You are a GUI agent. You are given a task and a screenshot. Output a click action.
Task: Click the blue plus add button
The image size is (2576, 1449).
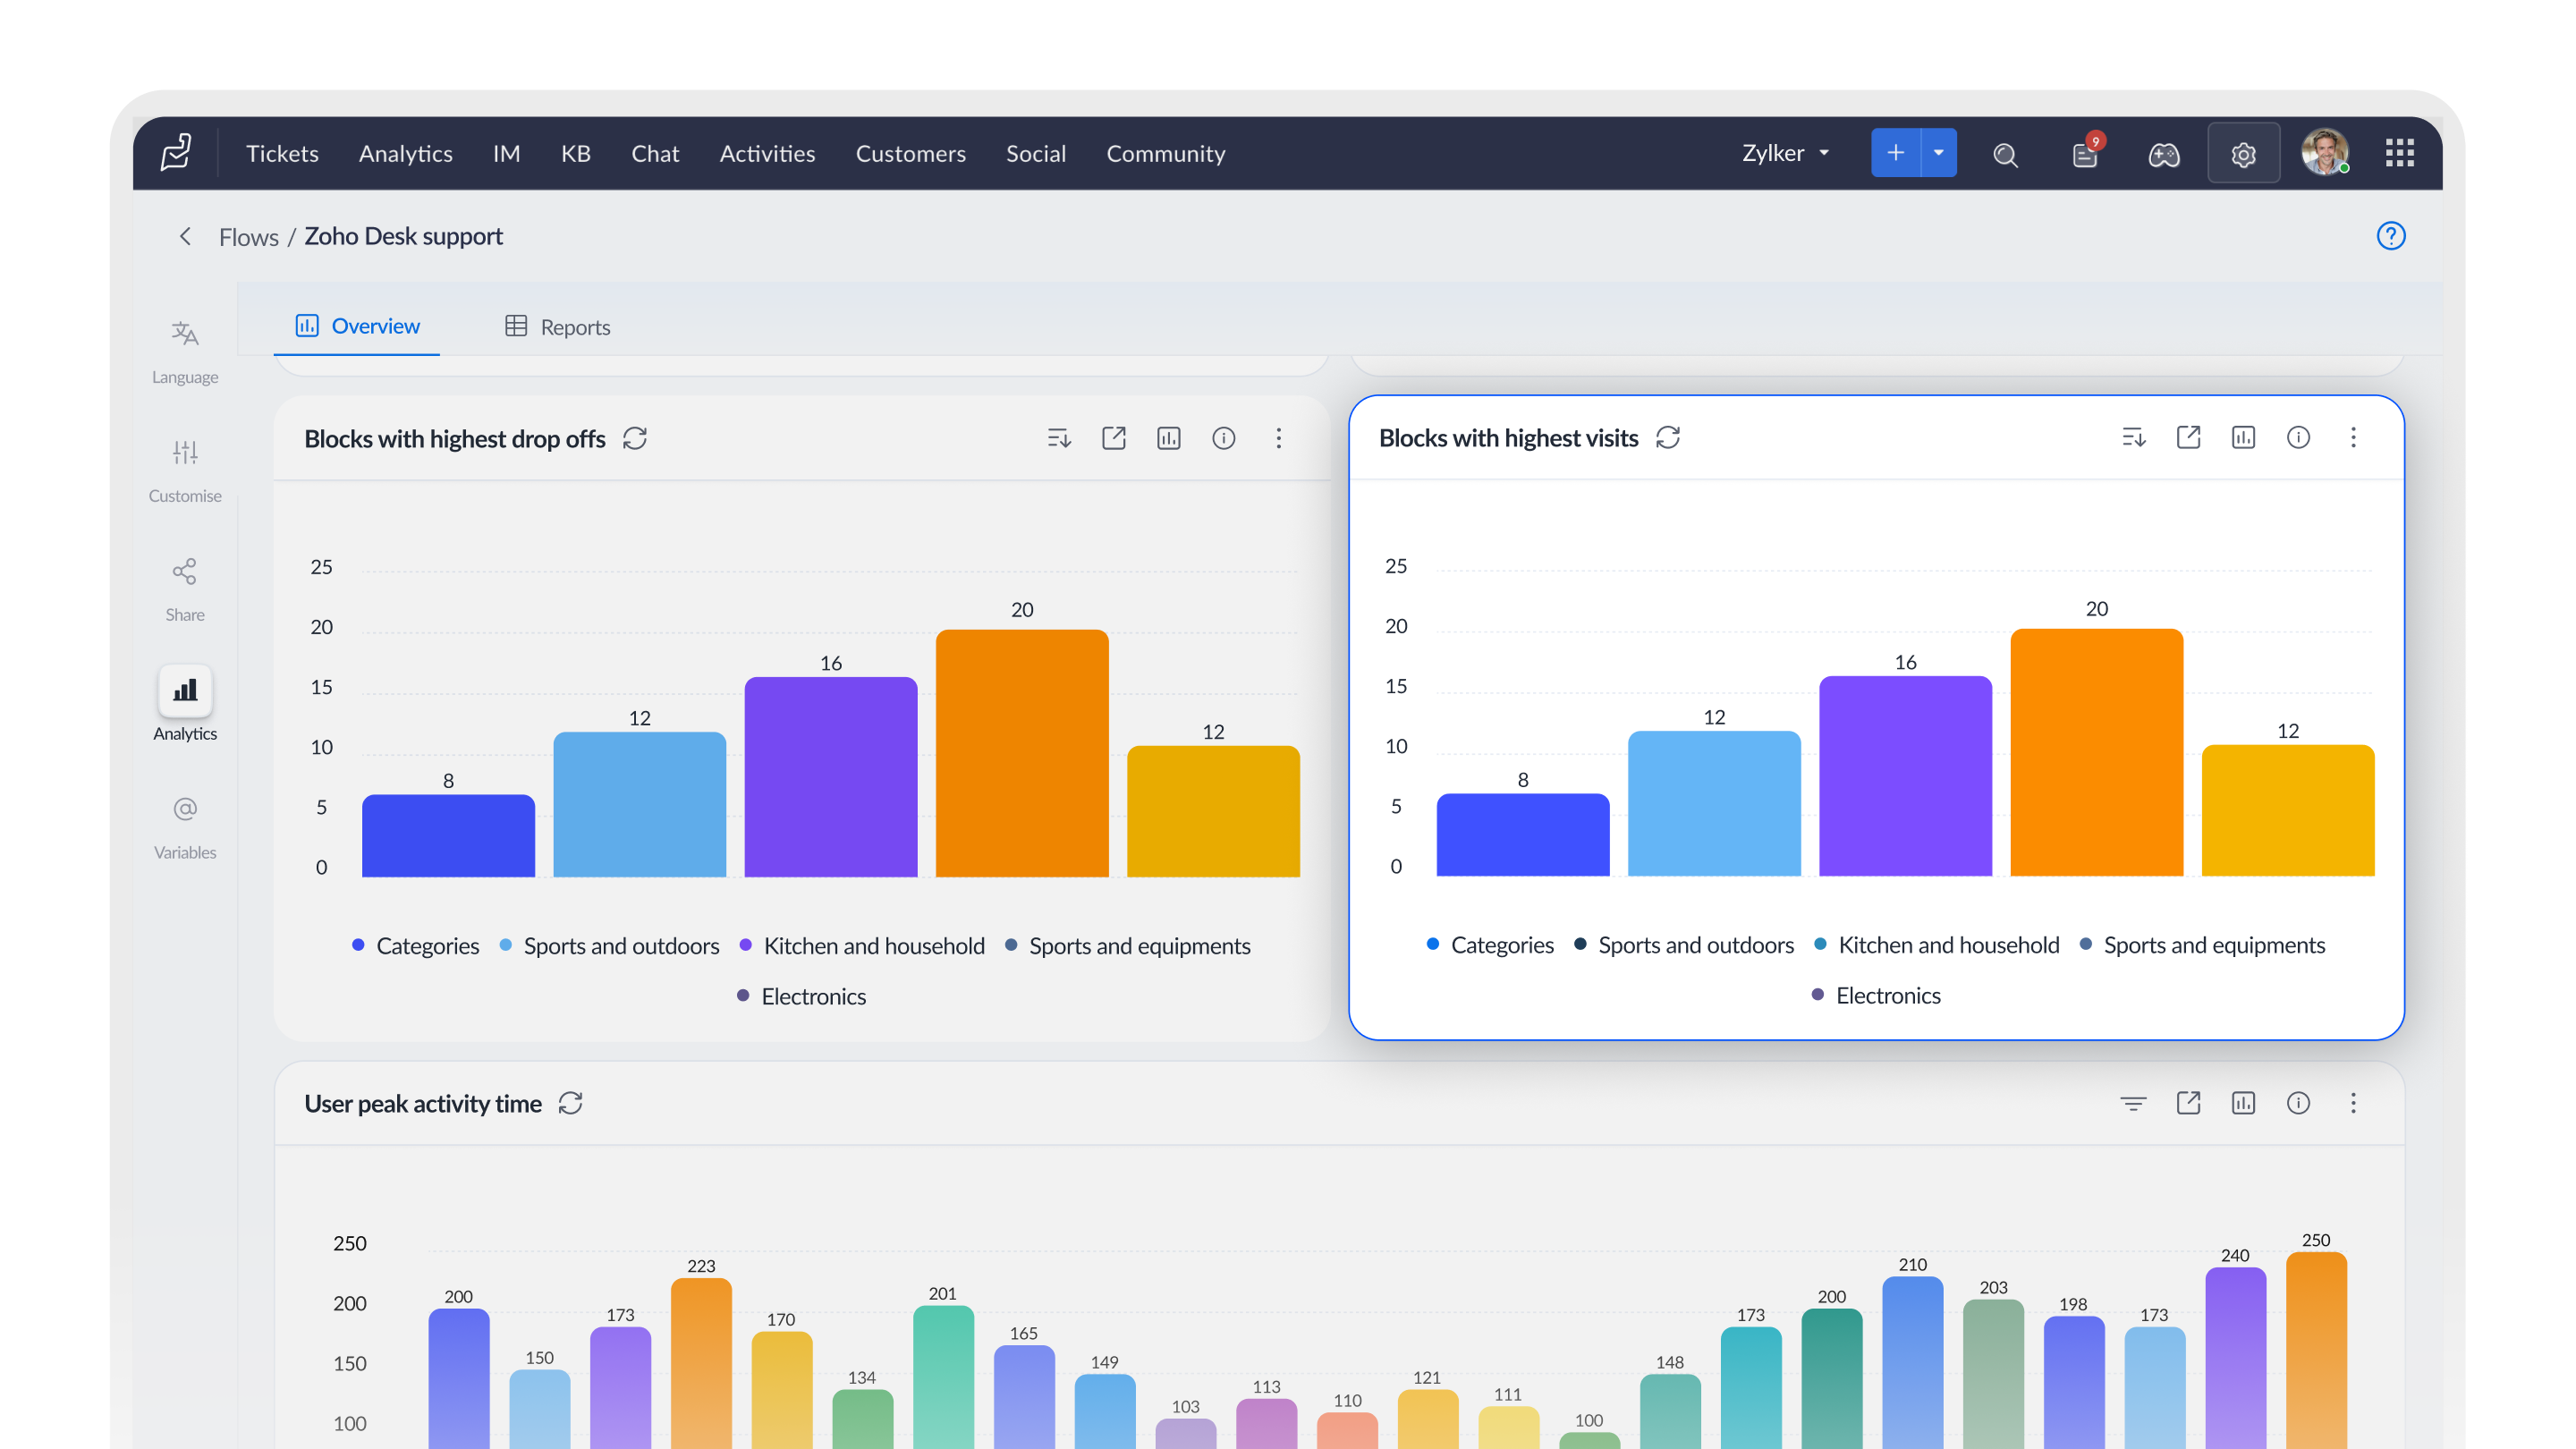pyautogui.click(x=1895, y=153)
